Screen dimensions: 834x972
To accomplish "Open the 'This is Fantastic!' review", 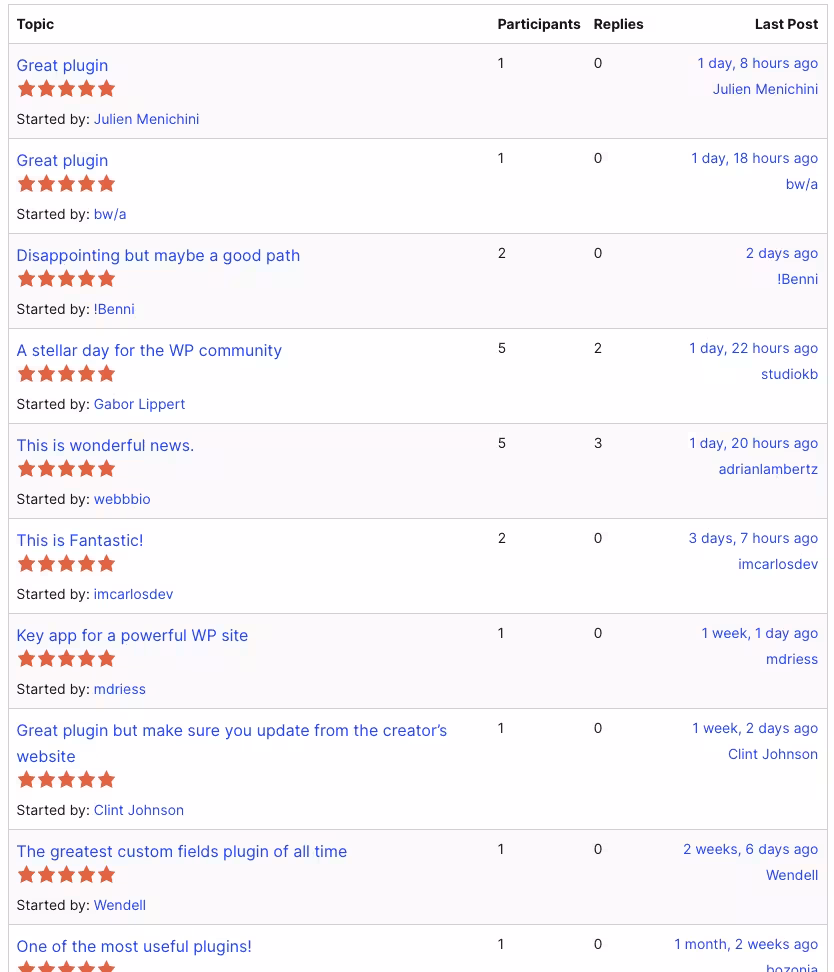I will (80, 540).
